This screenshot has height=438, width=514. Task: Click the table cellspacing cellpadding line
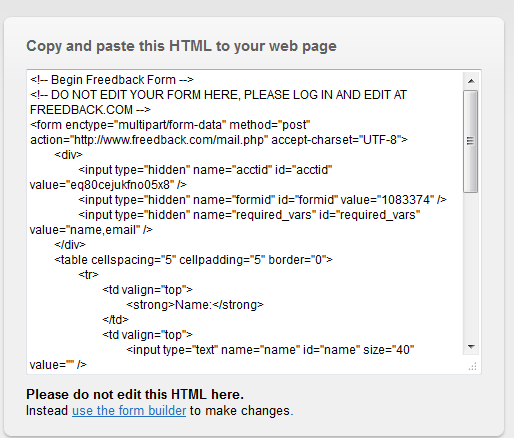tap(193, 260)
